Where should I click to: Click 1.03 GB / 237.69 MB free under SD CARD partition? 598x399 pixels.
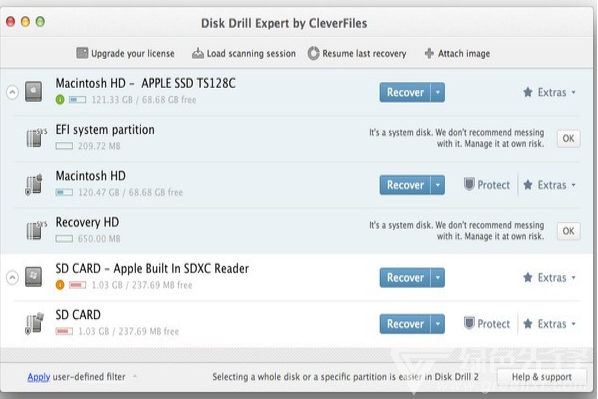pyautogui.click(x=129, y=331)
